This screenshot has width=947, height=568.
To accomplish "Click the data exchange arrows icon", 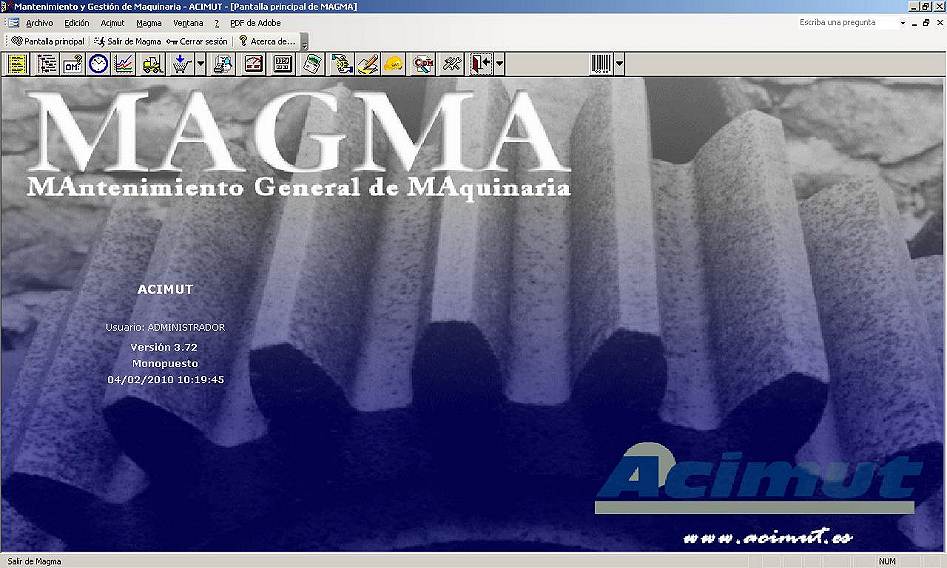I will 342,63.
